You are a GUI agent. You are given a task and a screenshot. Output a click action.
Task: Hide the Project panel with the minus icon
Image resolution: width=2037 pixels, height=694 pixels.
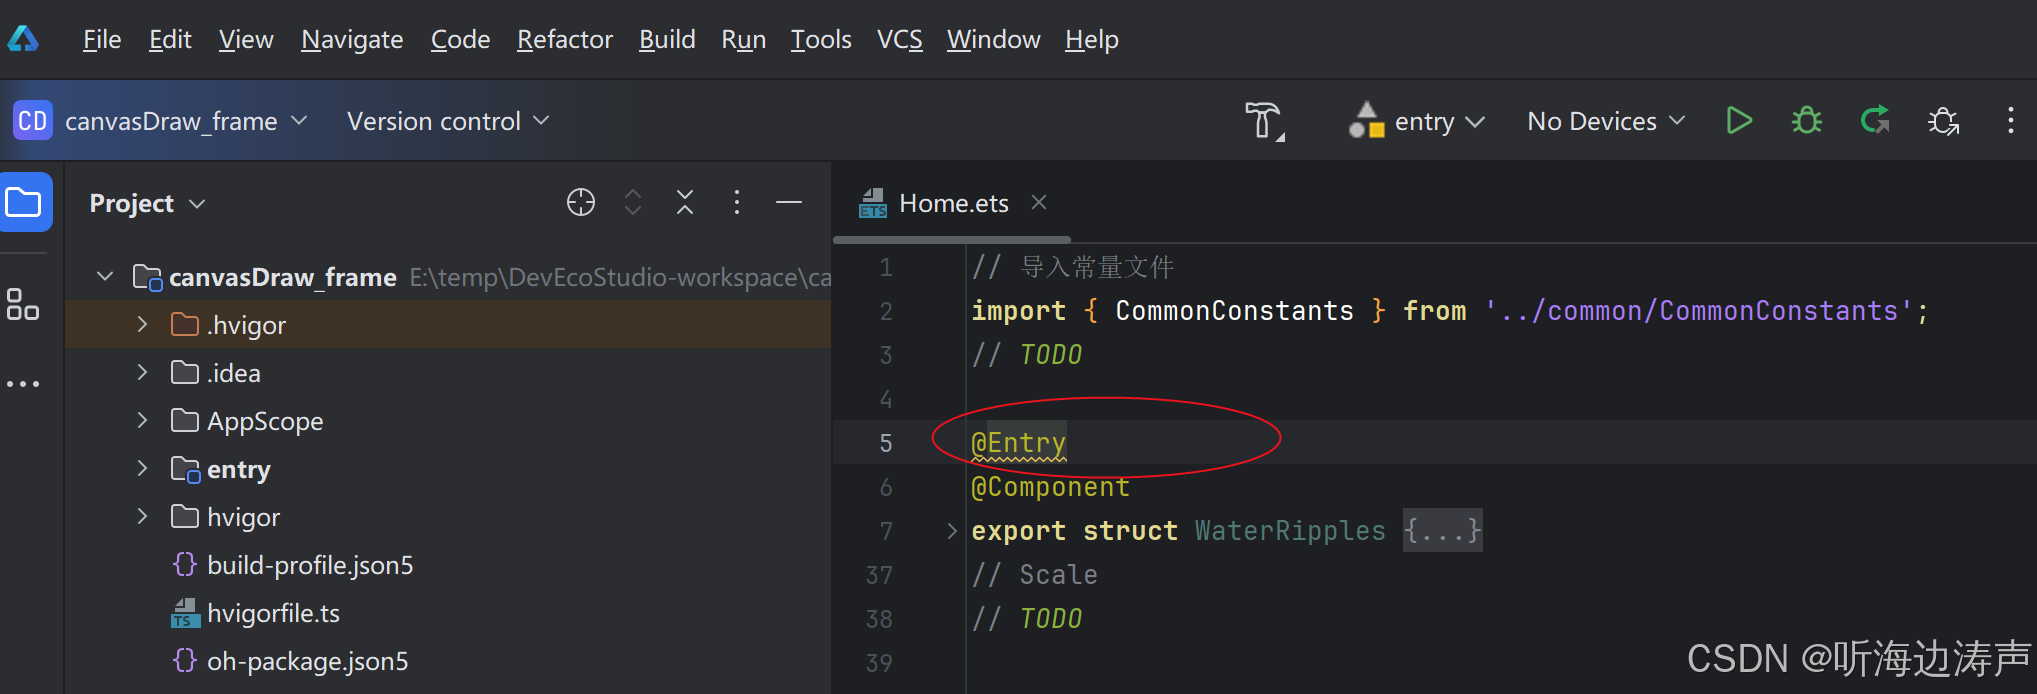789,203
